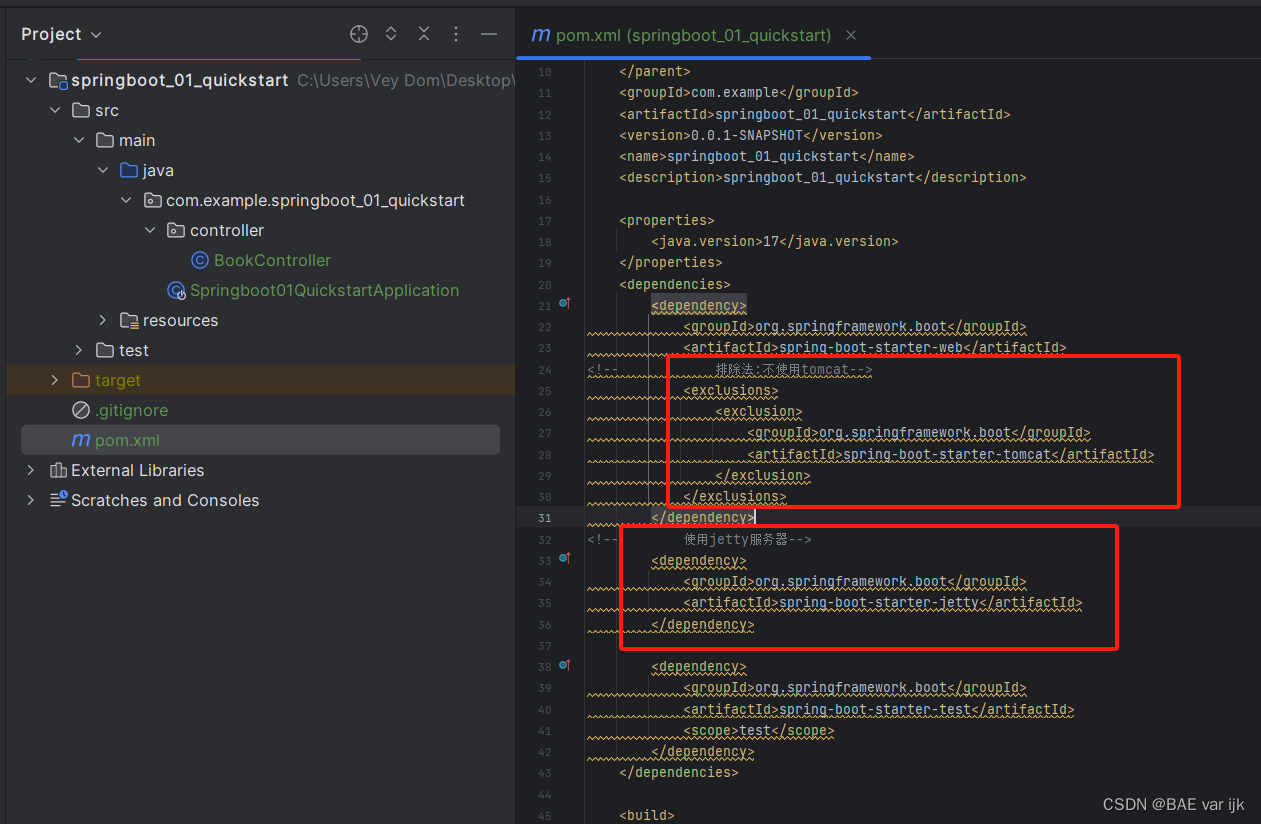
Task: Click the dependency gutter icon beside line 33
Action: tap(565, 558)
